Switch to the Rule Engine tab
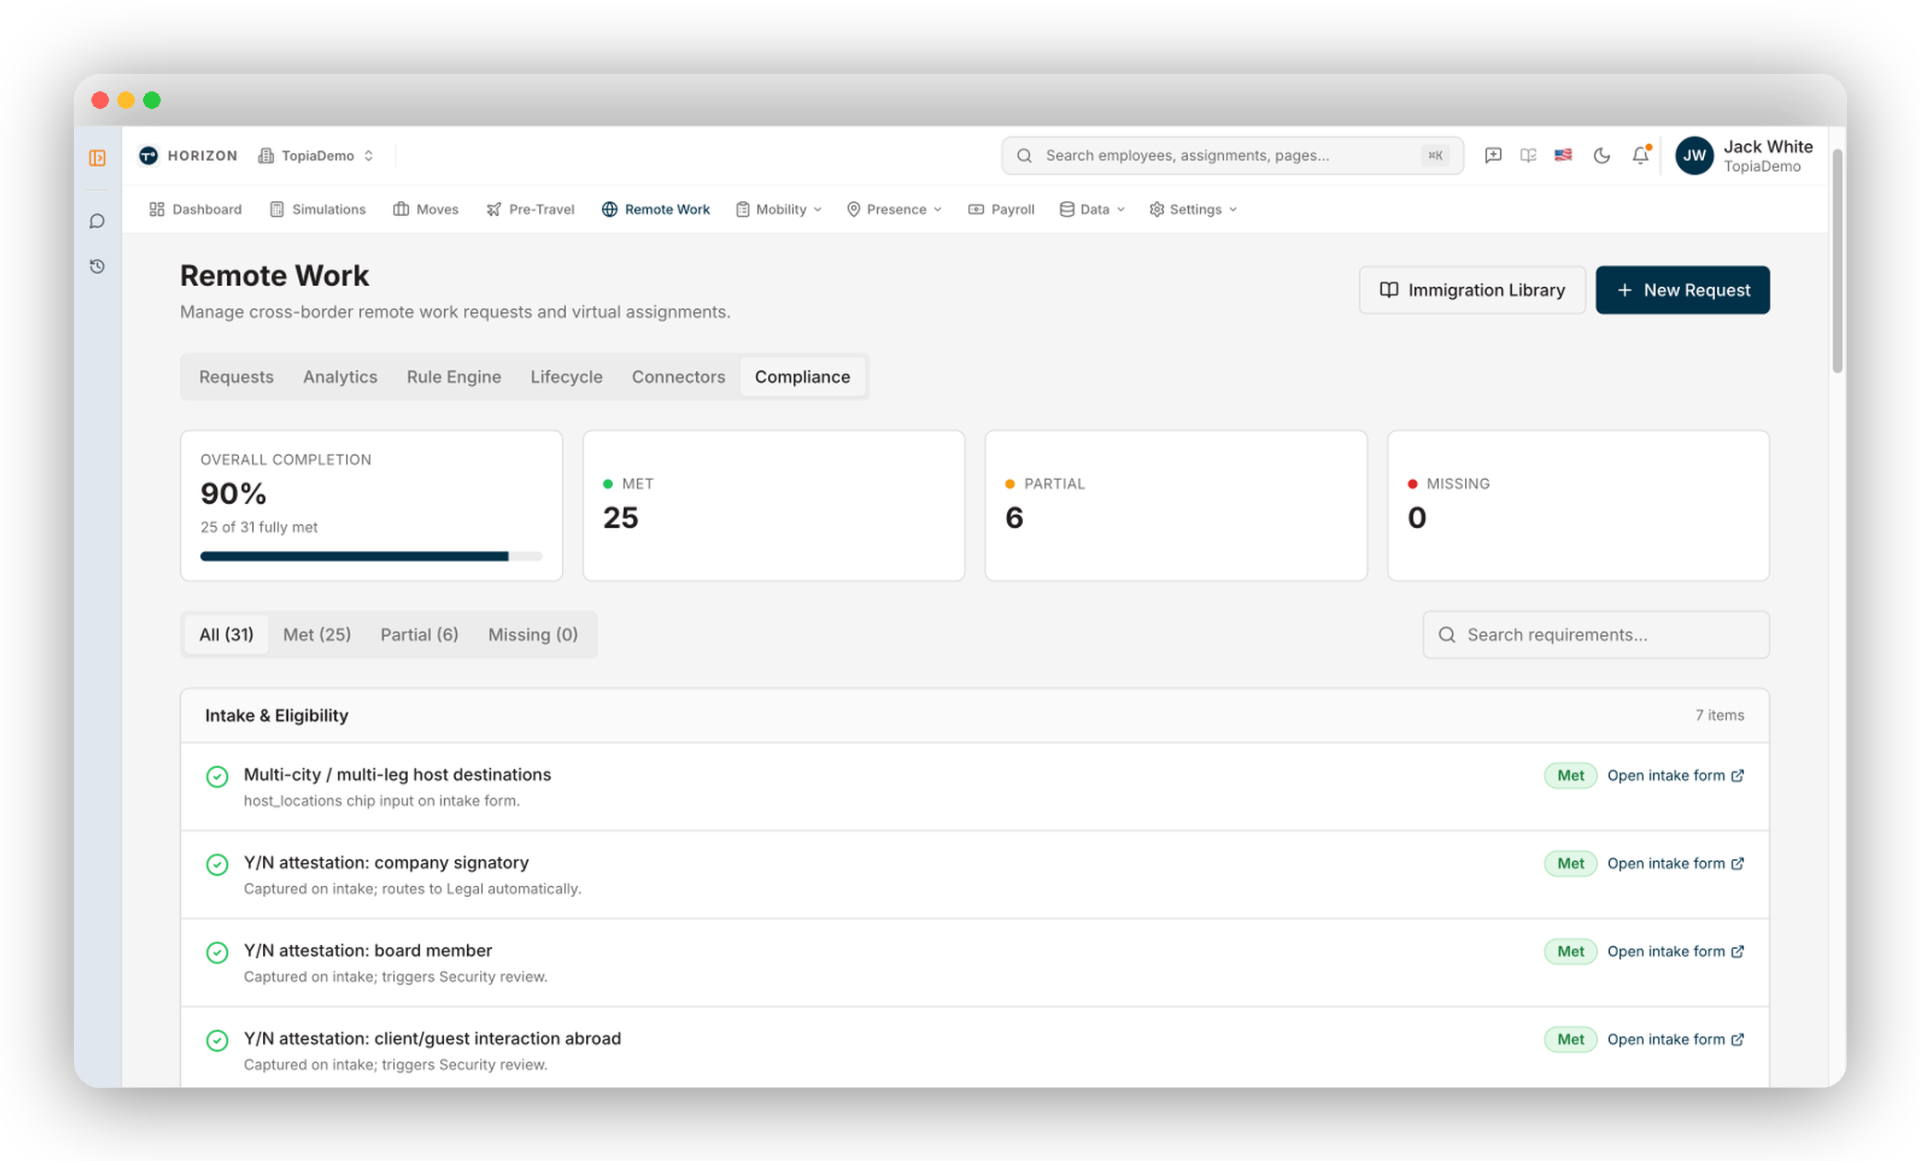This screenshot has width=1920, height=1161. tap(454, 377)
